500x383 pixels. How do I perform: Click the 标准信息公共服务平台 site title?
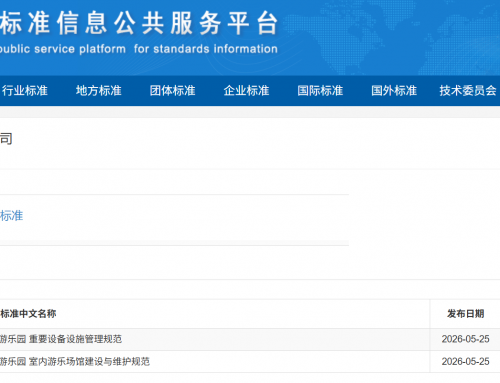click(139, 23)
